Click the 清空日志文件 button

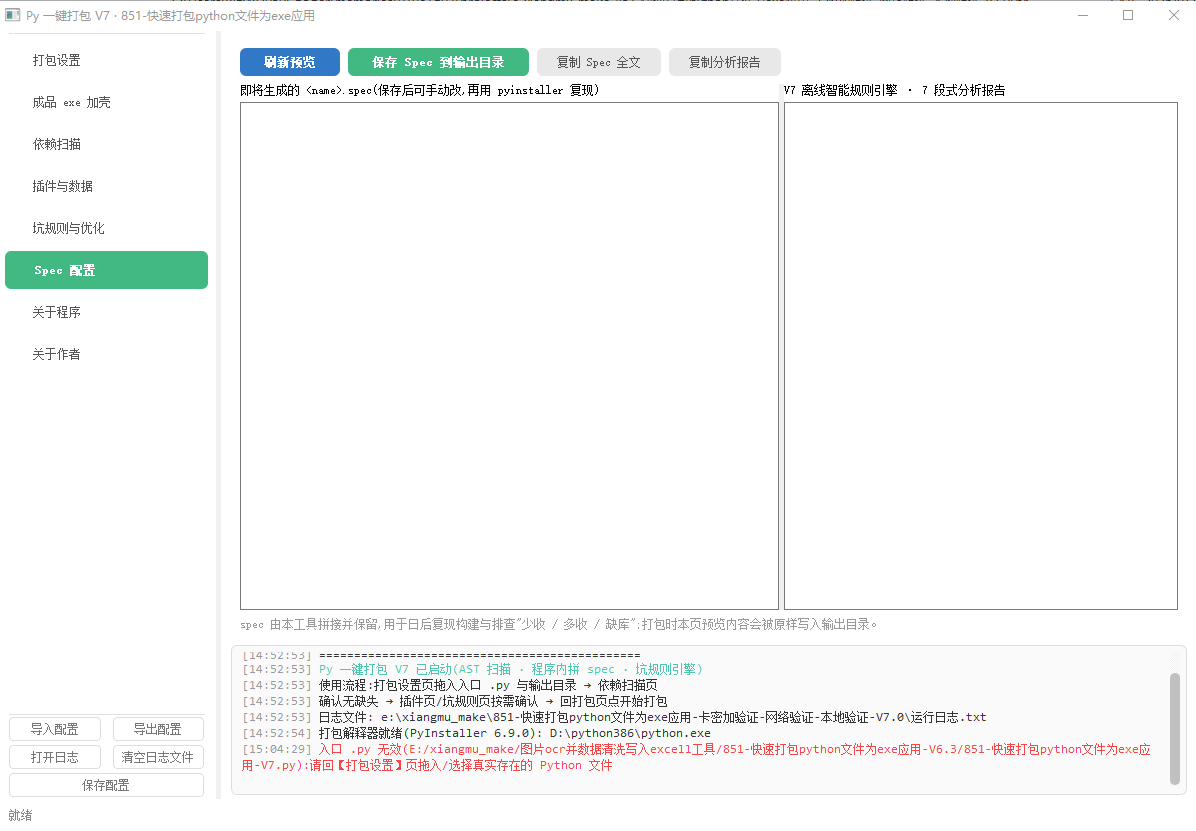click(158, 757)
